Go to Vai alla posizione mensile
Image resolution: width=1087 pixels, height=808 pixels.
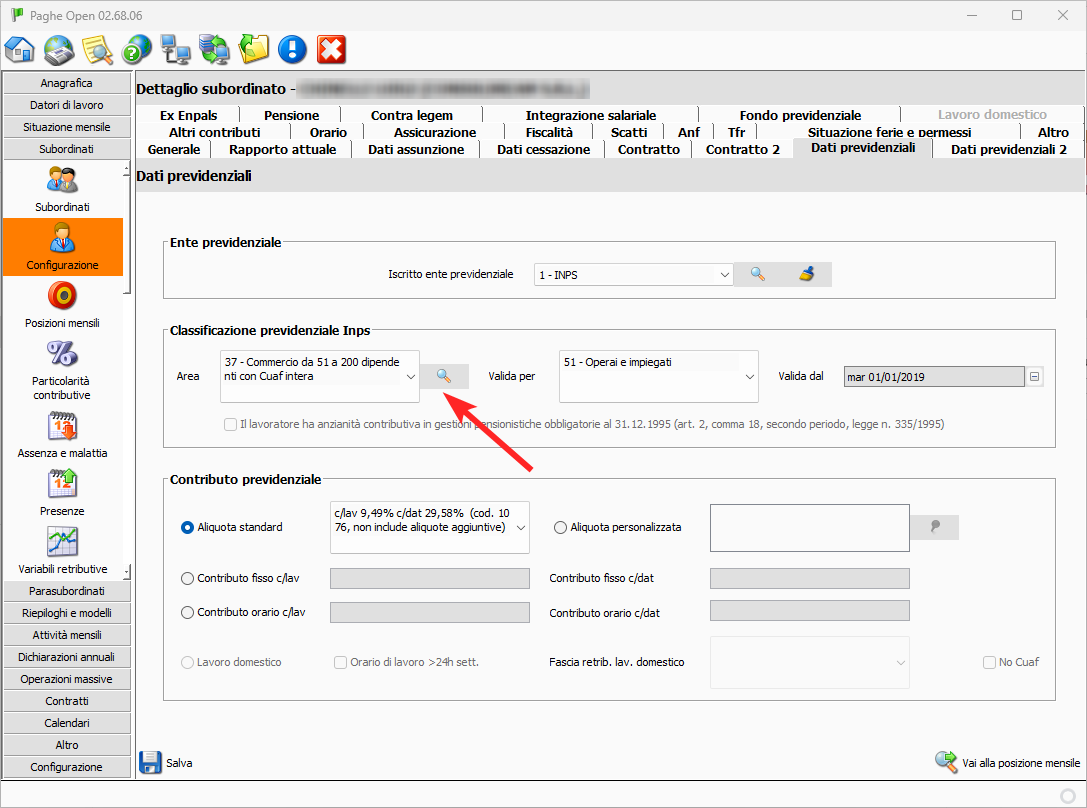[x=1008, y=762]
